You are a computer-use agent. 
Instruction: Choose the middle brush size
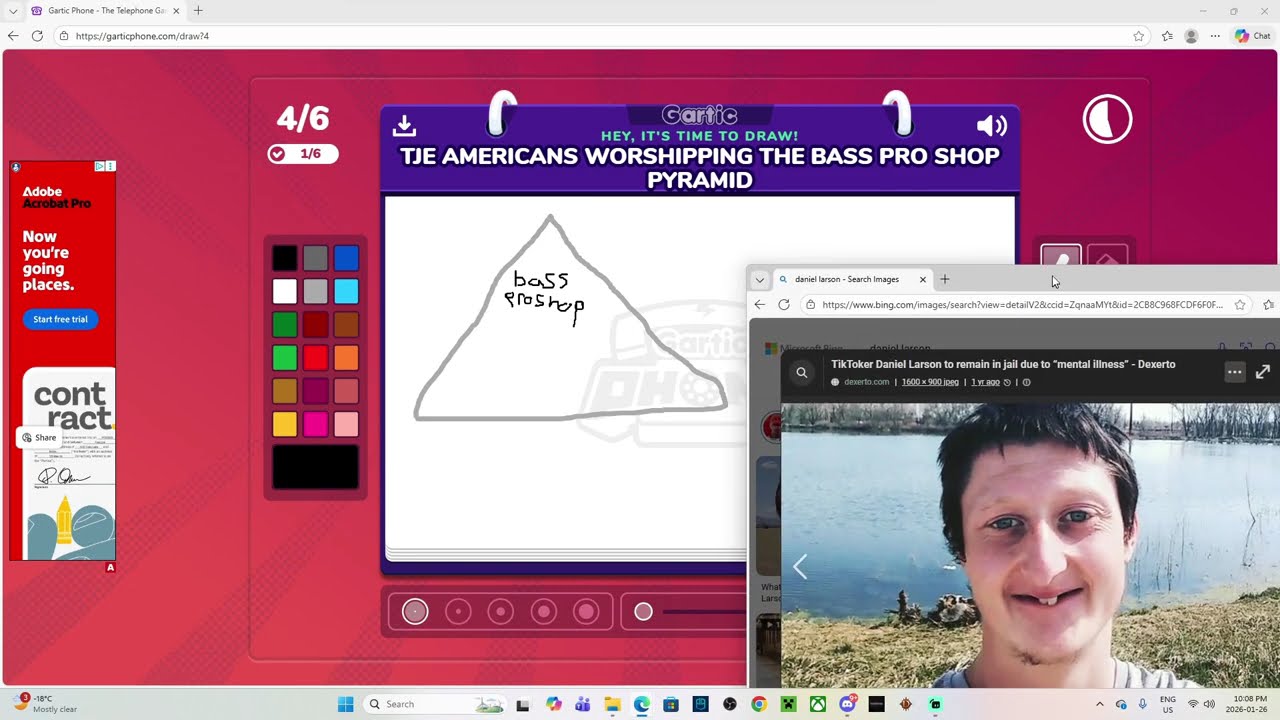[501, 611]
